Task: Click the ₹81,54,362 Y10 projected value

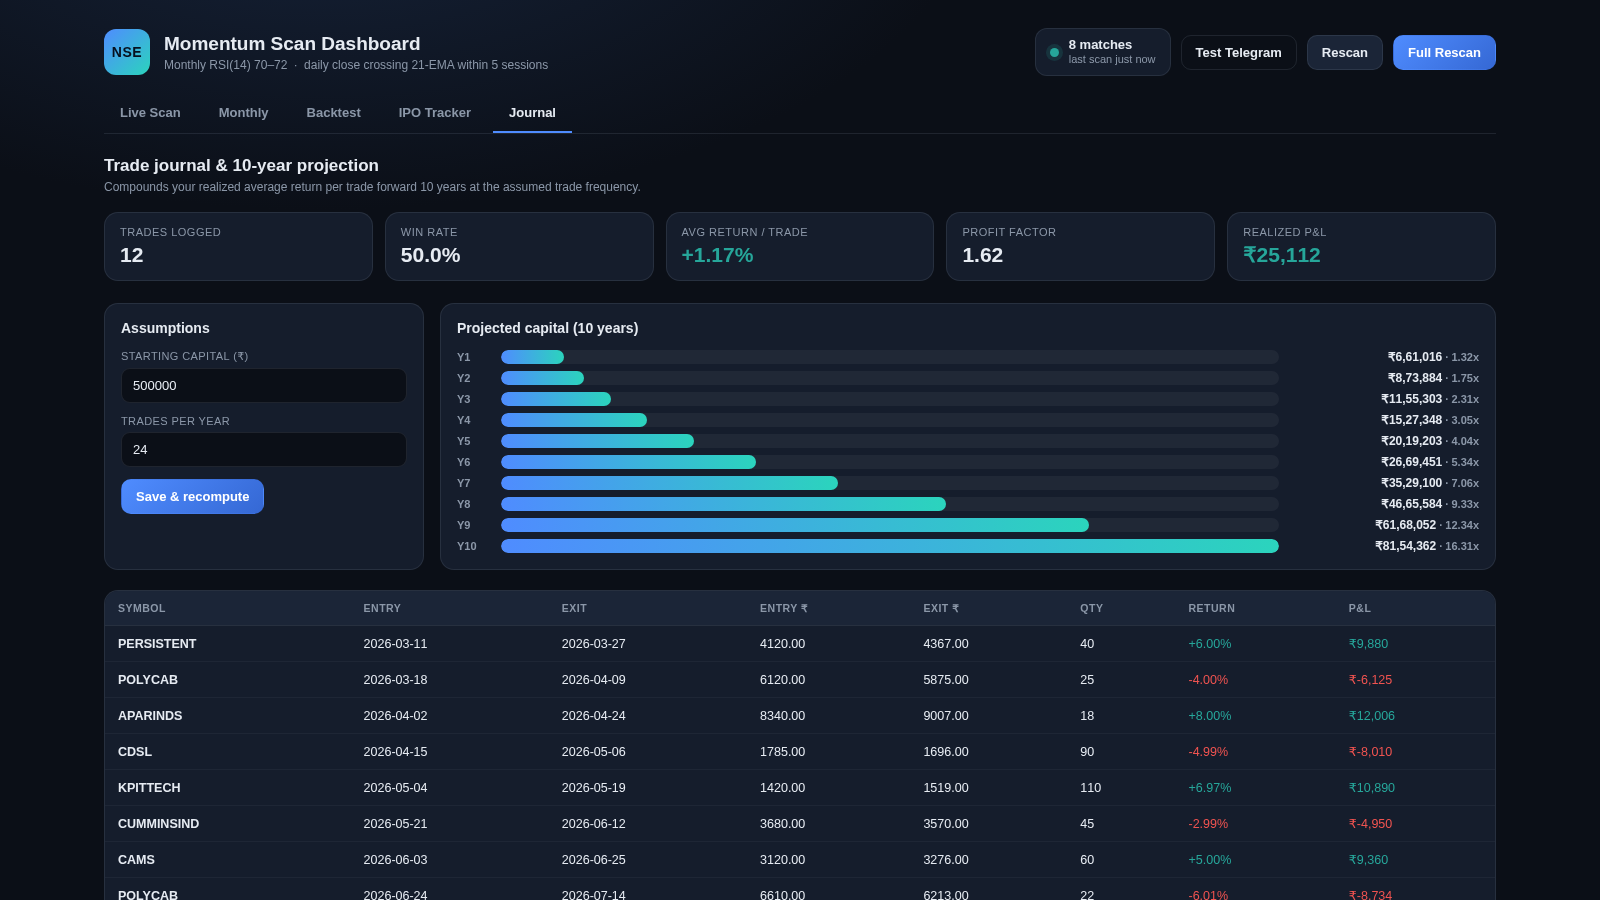Action: click(1405, 546)
